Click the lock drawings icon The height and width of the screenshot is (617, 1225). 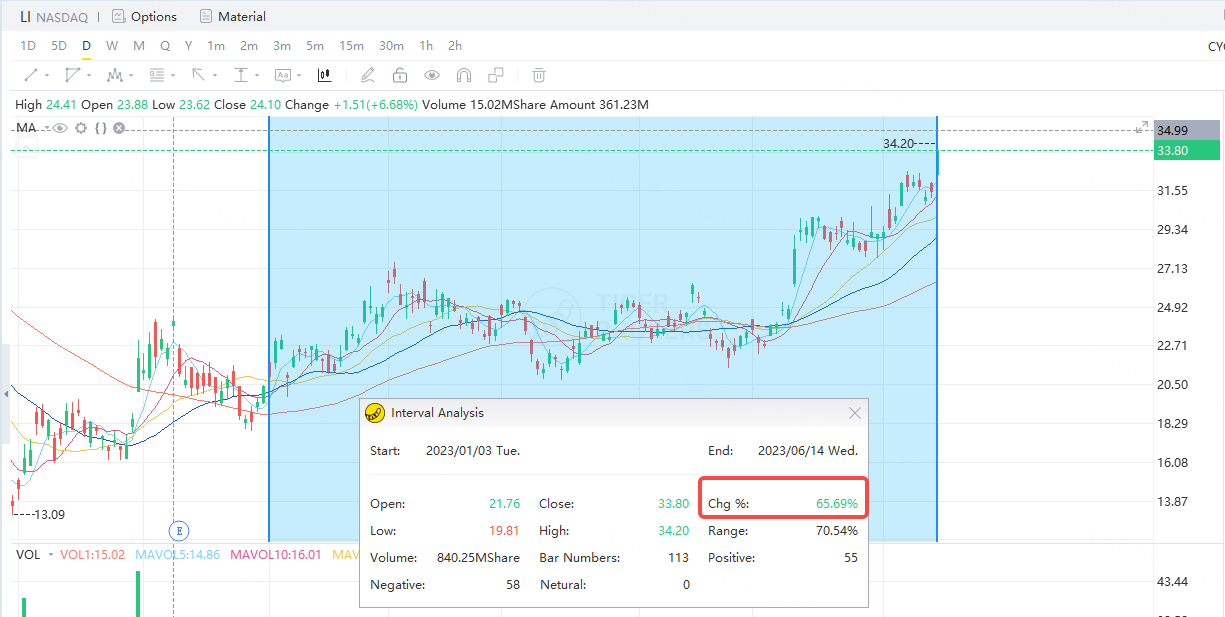point(400,75)
